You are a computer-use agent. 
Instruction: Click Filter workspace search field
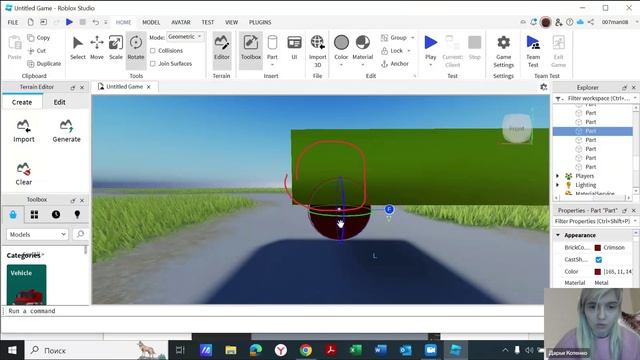(x=600, y=98)
